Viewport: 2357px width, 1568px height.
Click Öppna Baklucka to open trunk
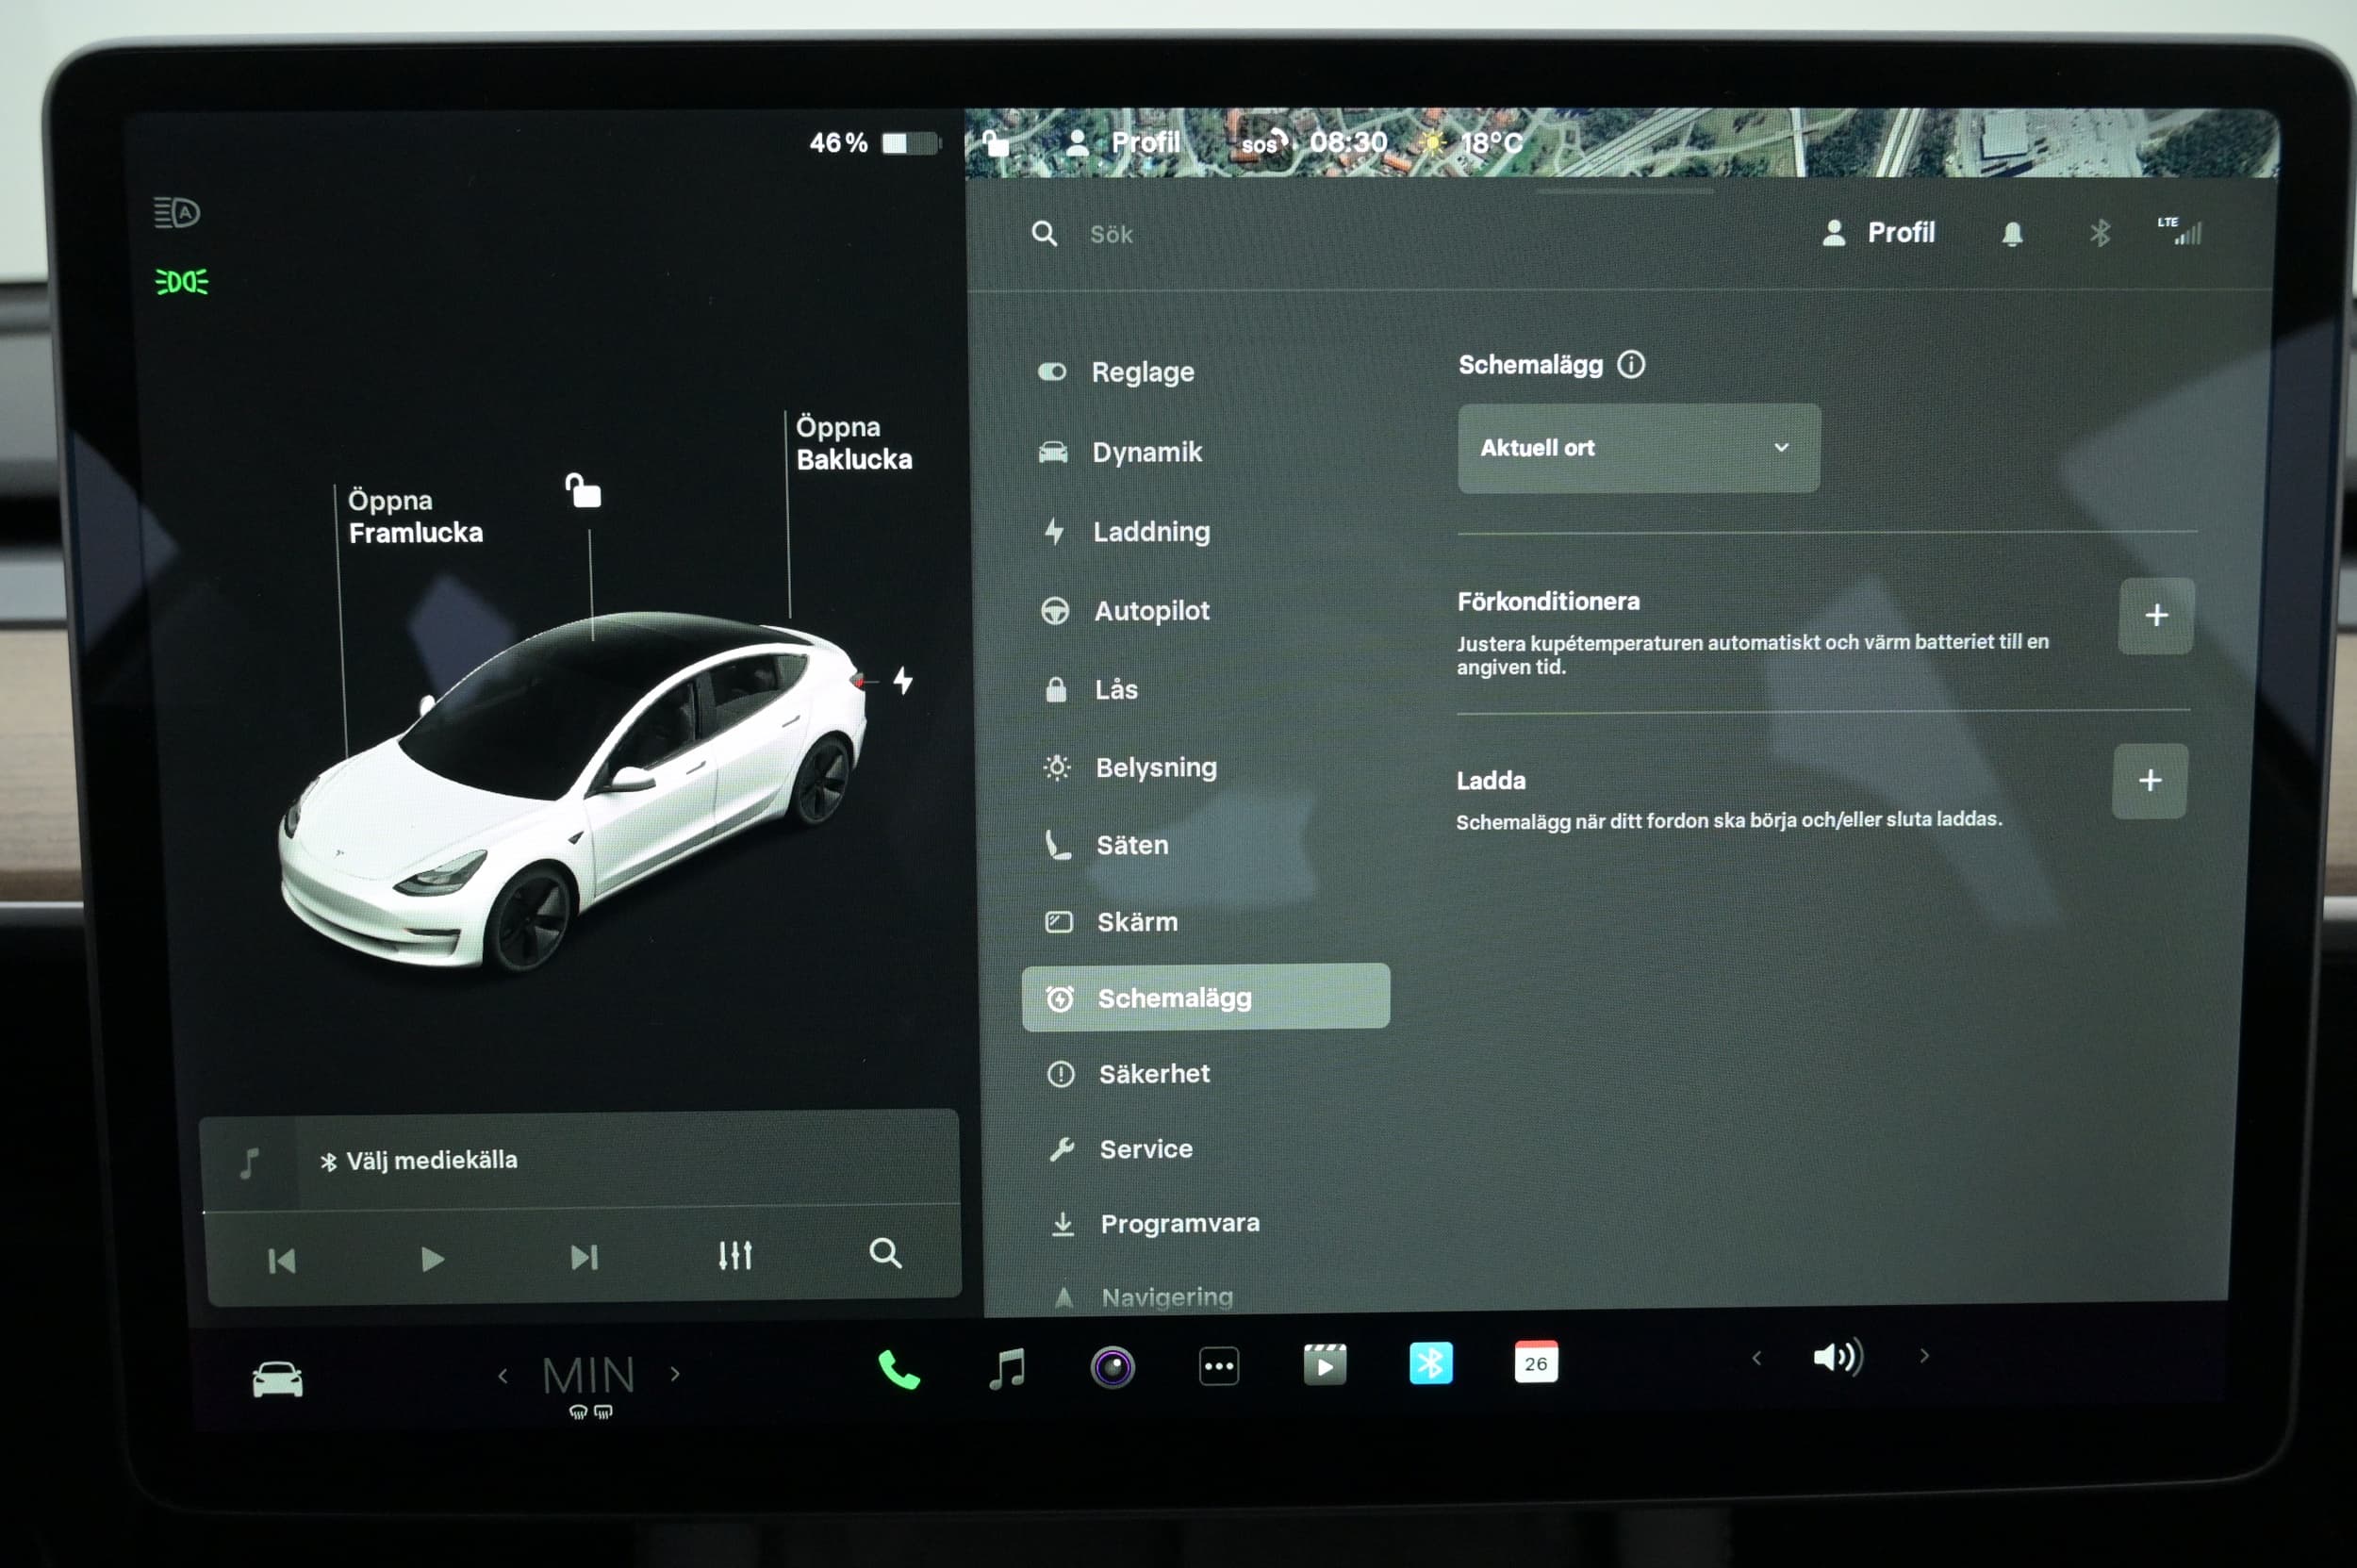click(x=854, y=443)
